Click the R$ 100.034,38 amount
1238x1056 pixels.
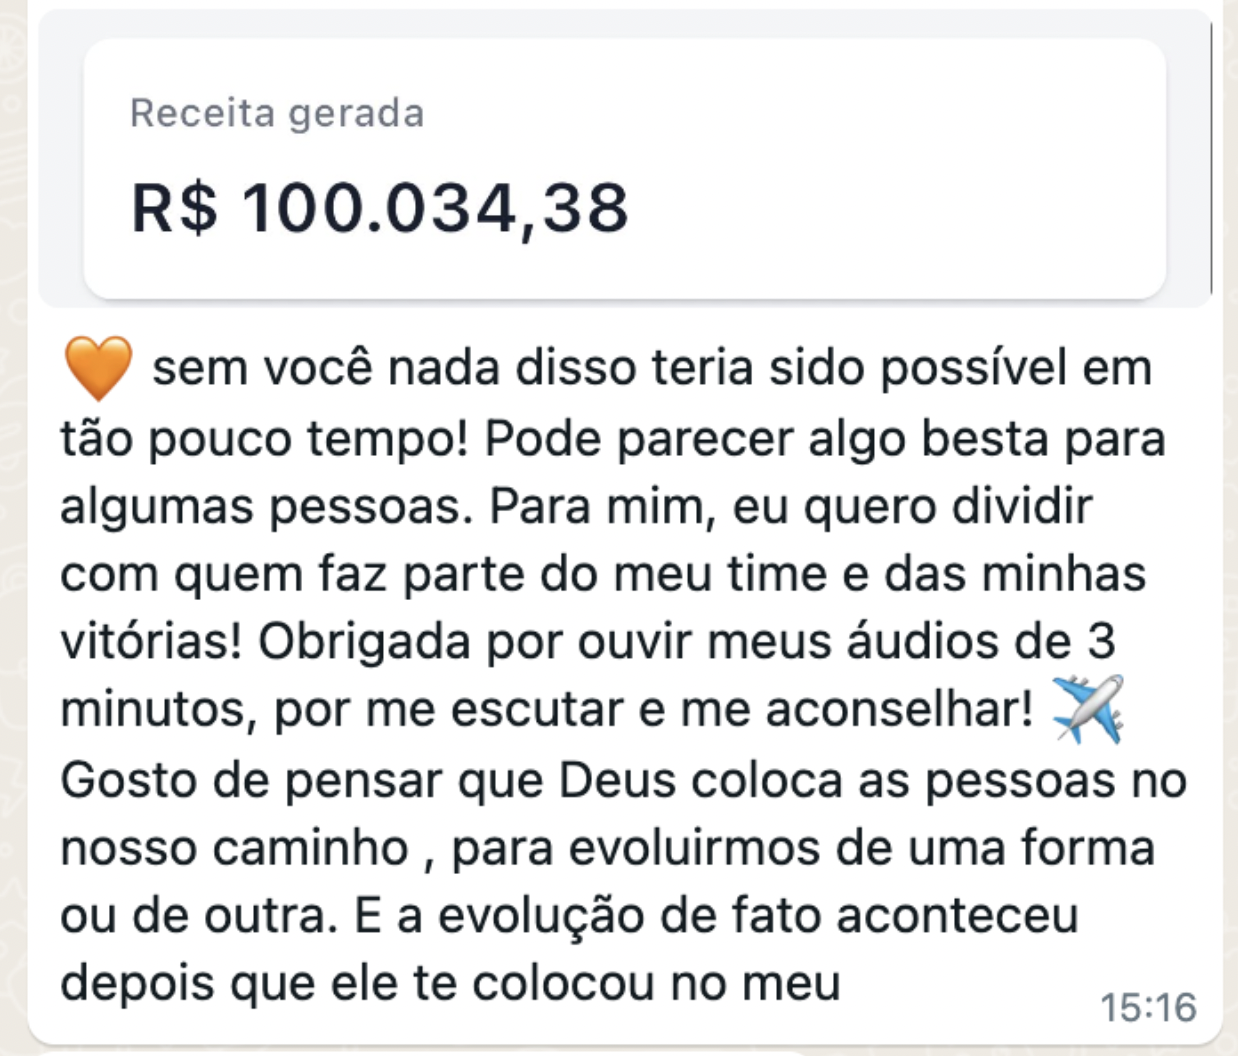pos(380,209)
